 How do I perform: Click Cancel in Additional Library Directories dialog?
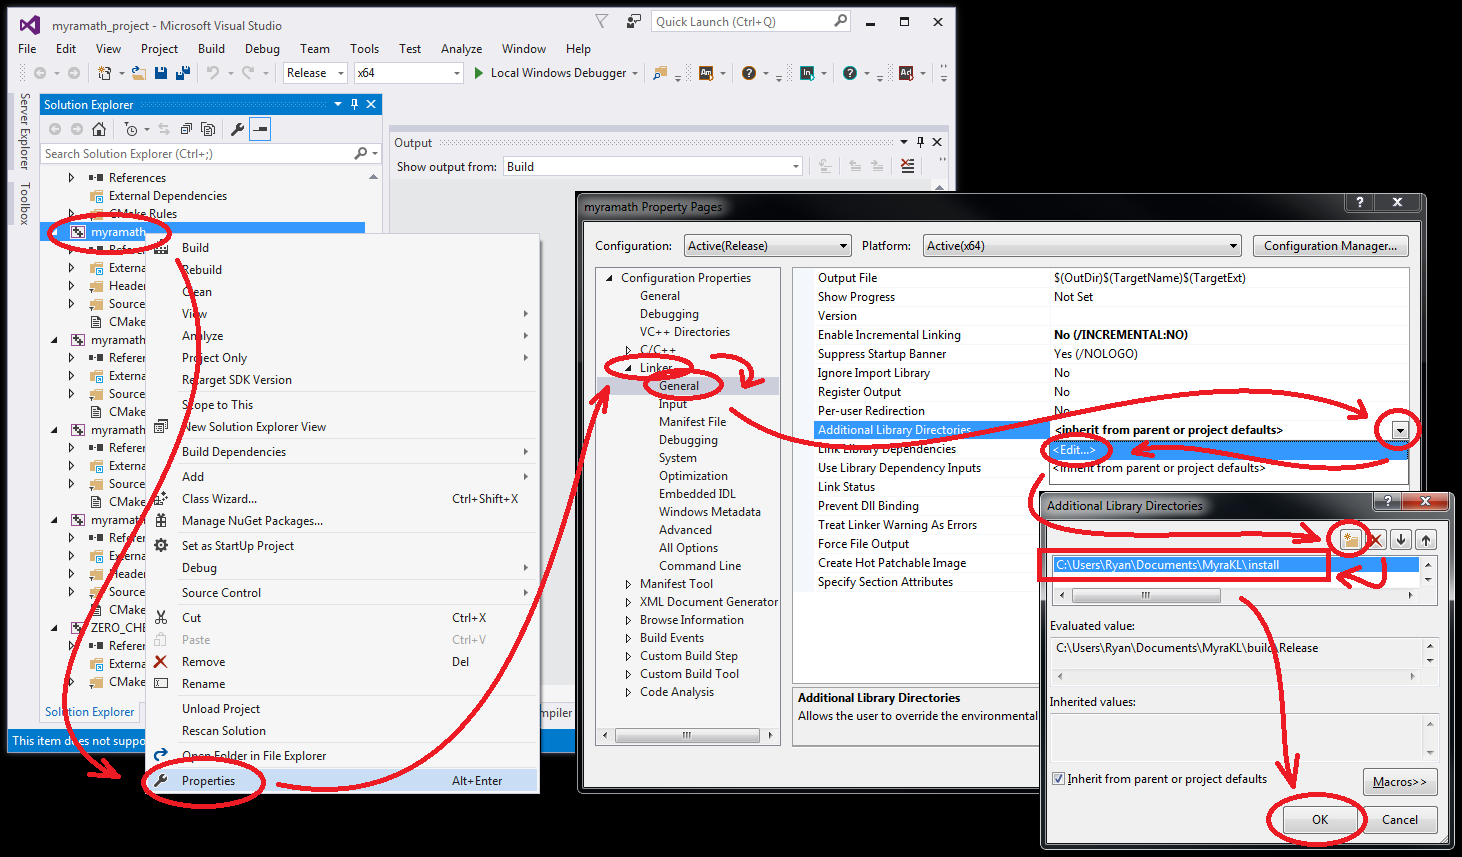(1400, 820)
